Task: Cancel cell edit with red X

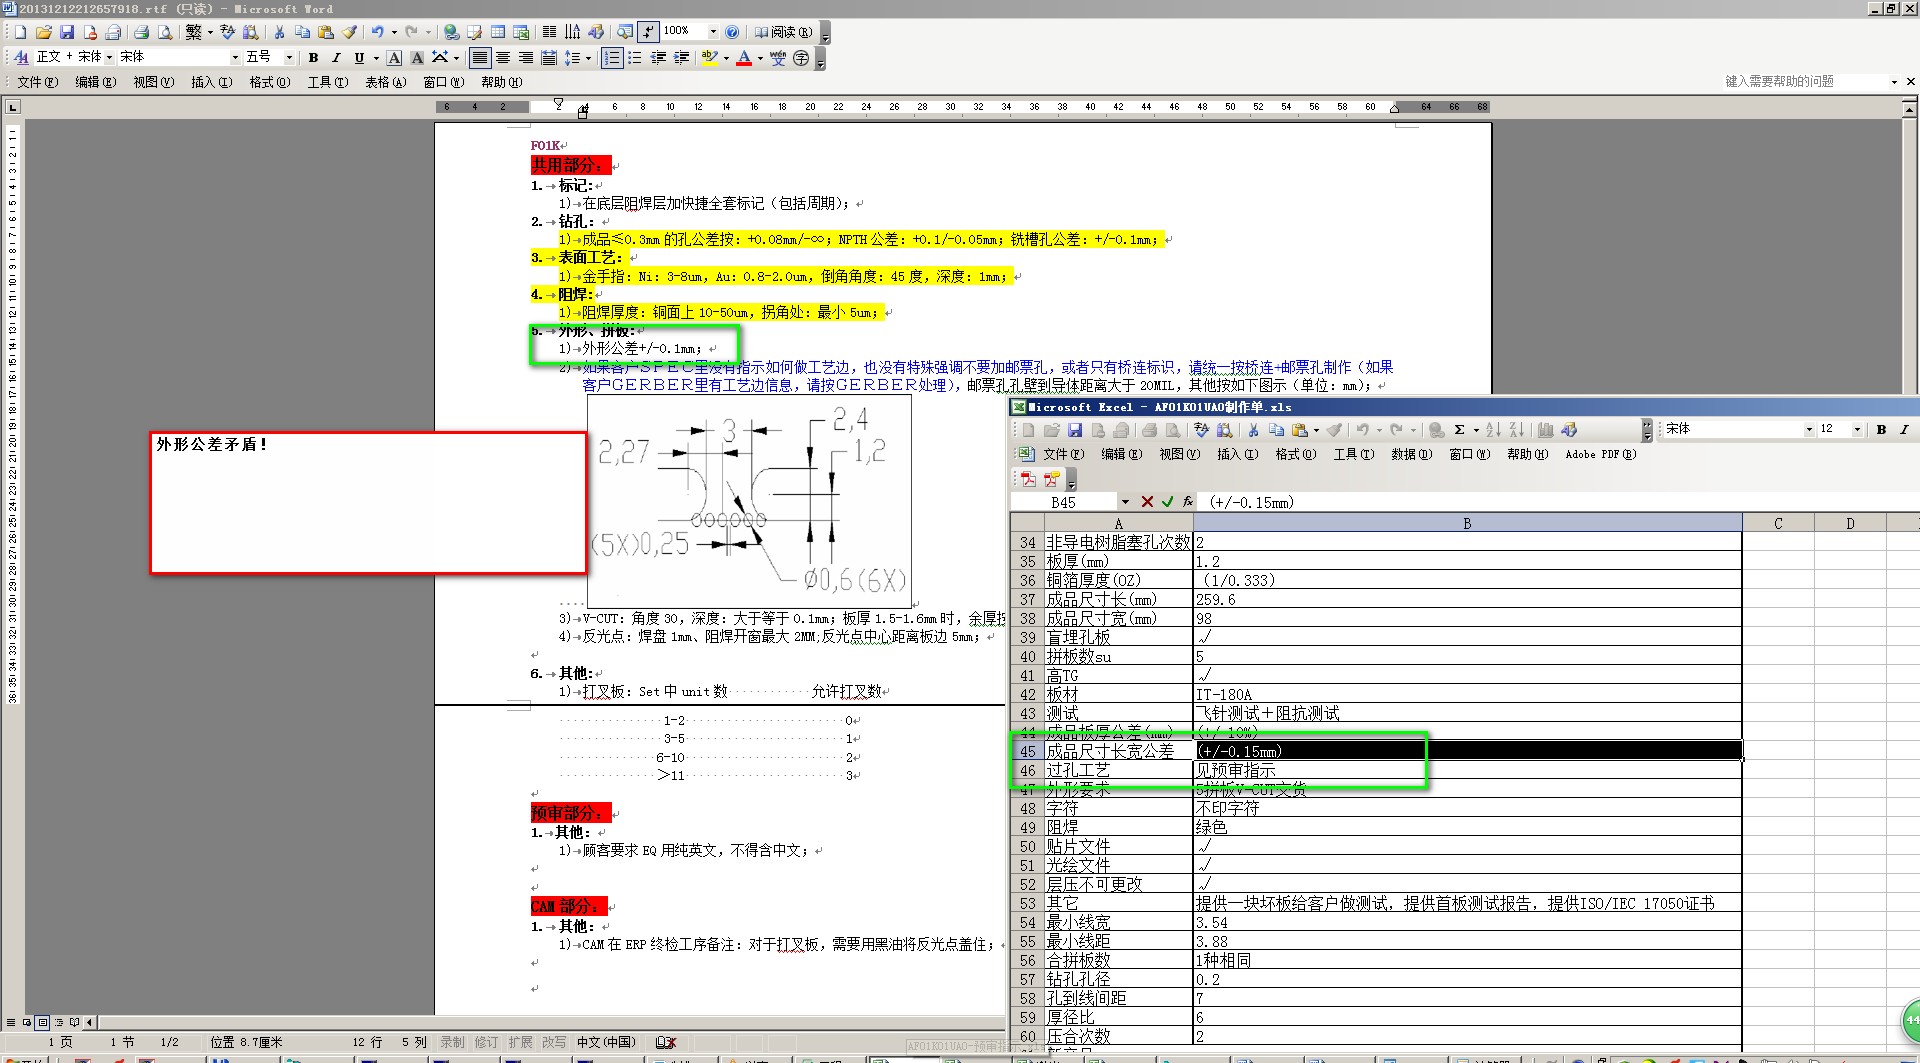Action: (1147, 502)
